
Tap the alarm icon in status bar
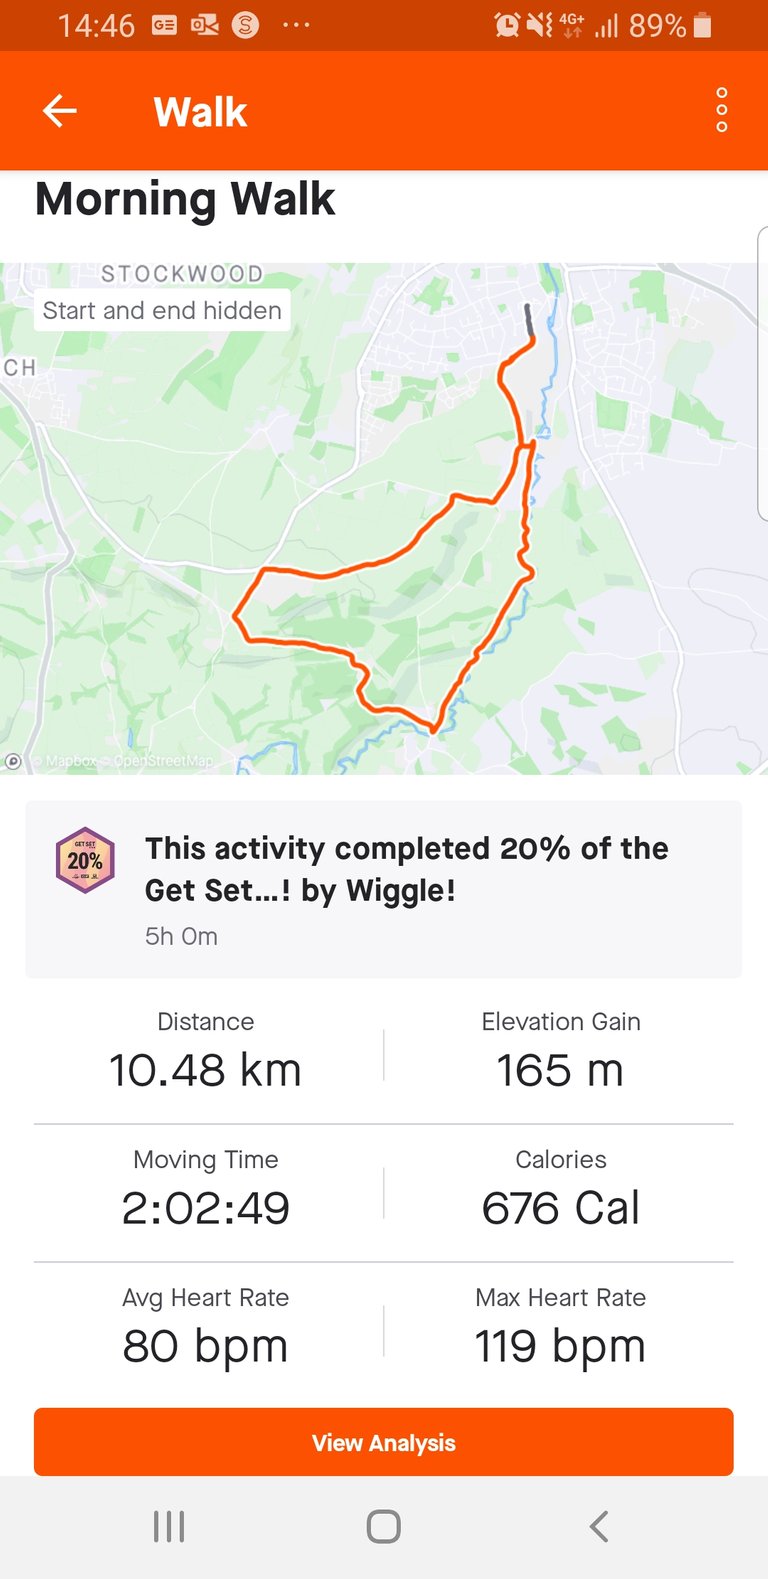[507, 25]
